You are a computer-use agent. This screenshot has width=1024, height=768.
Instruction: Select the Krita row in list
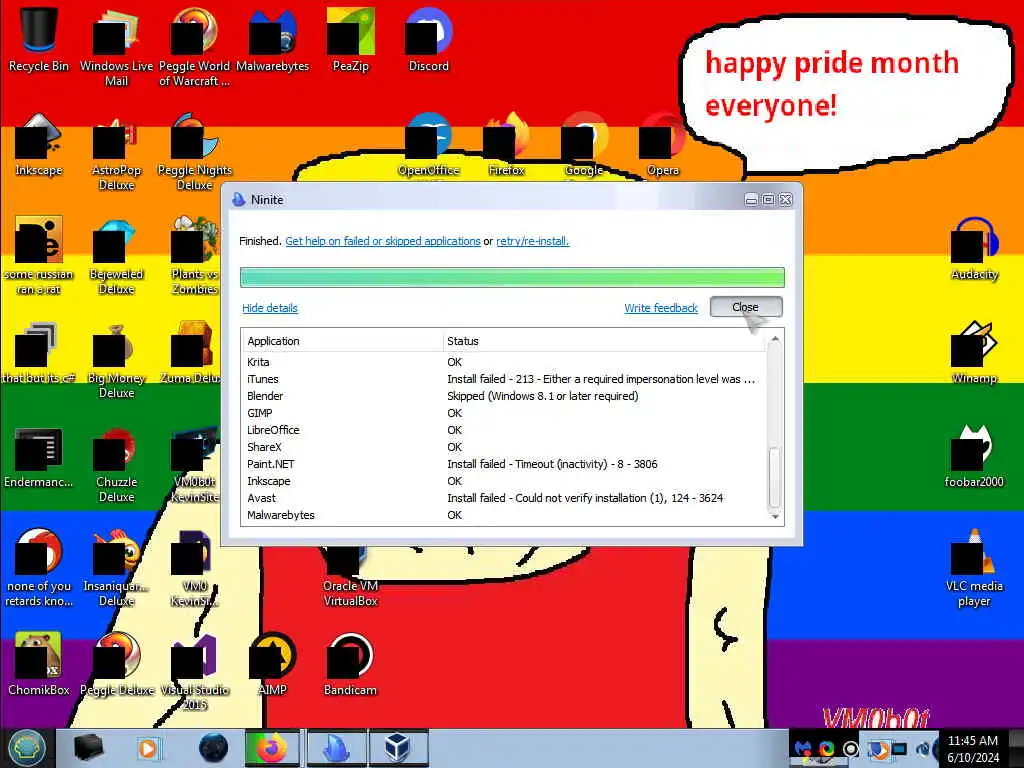[504, 362]
